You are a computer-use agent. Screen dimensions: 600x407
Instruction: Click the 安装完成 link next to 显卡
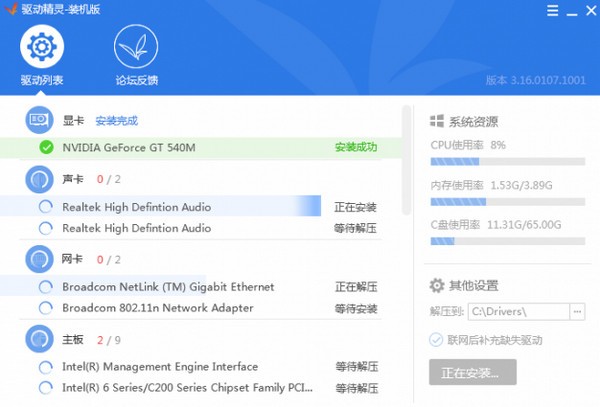(x=116, y=121)
